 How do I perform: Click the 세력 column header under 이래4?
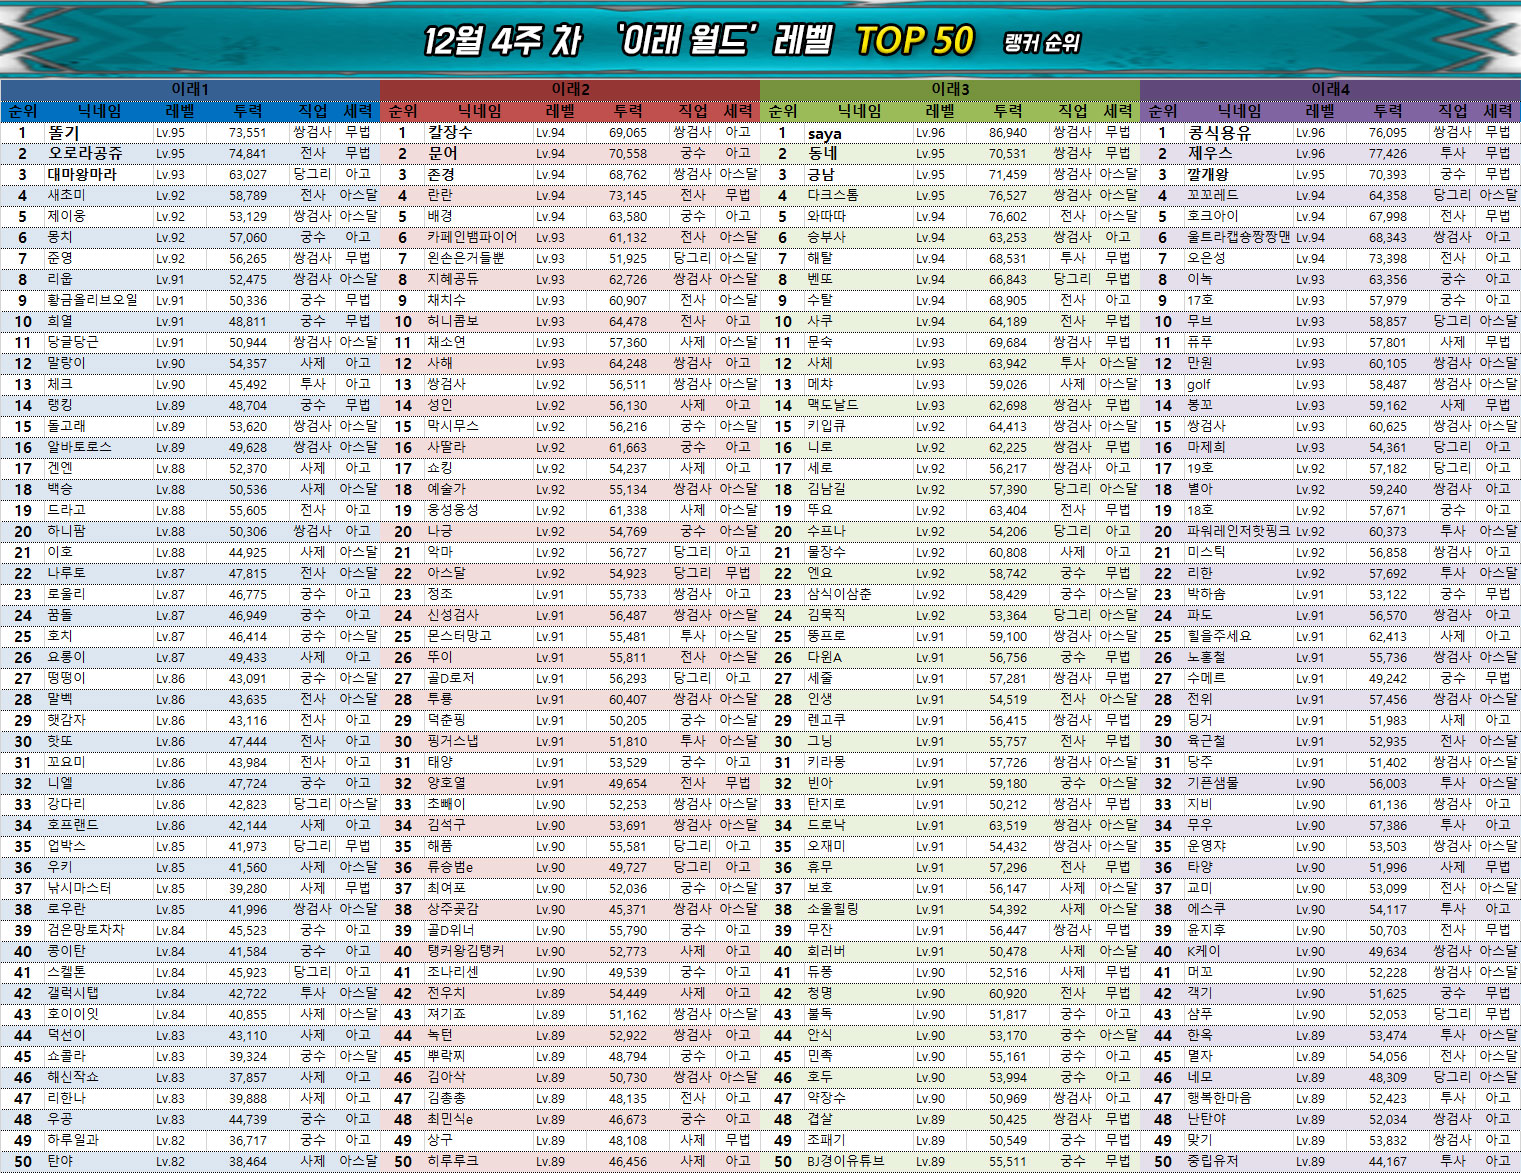pos(1498,111)
